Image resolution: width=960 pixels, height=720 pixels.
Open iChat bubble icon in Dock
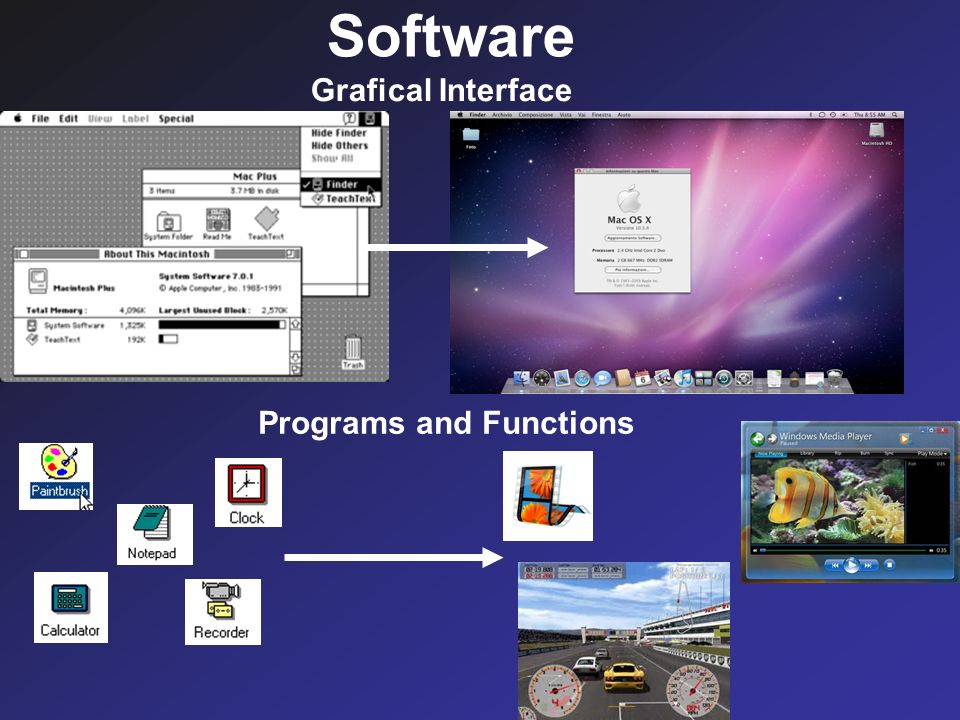tap(602, 378)
